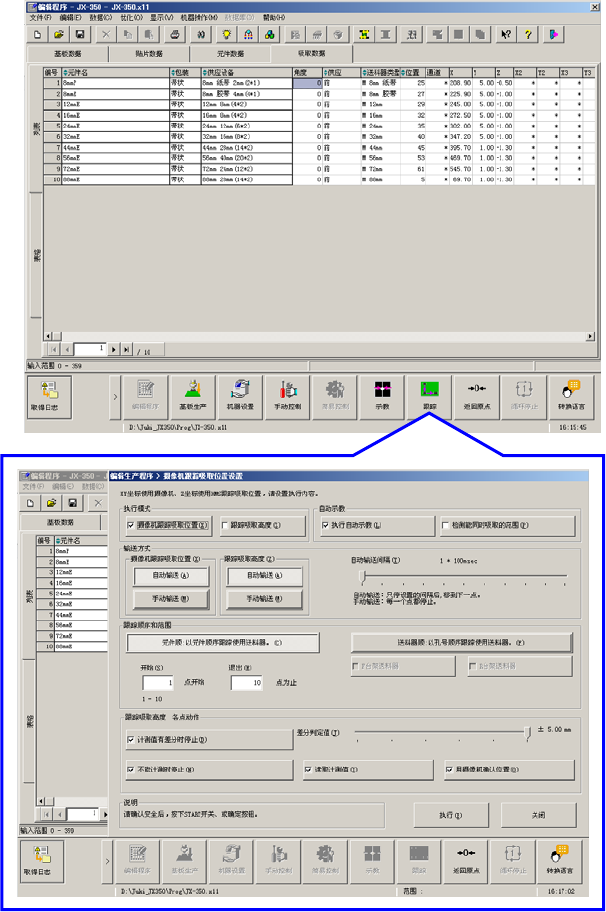Click the 开始(S) start point input field

158,683
